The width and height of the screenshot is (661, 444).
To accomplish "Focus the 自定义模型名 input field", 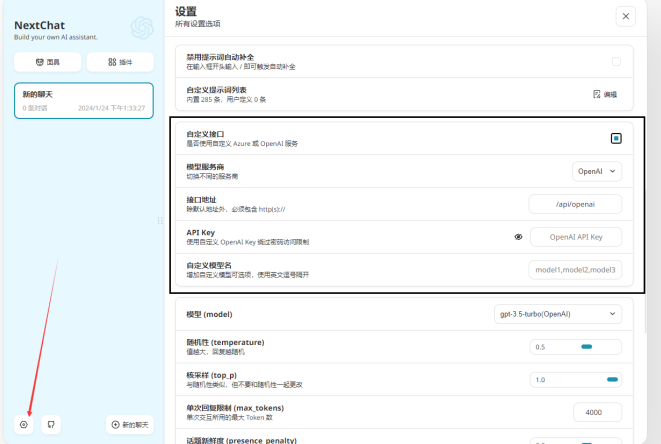I will 575,270.
